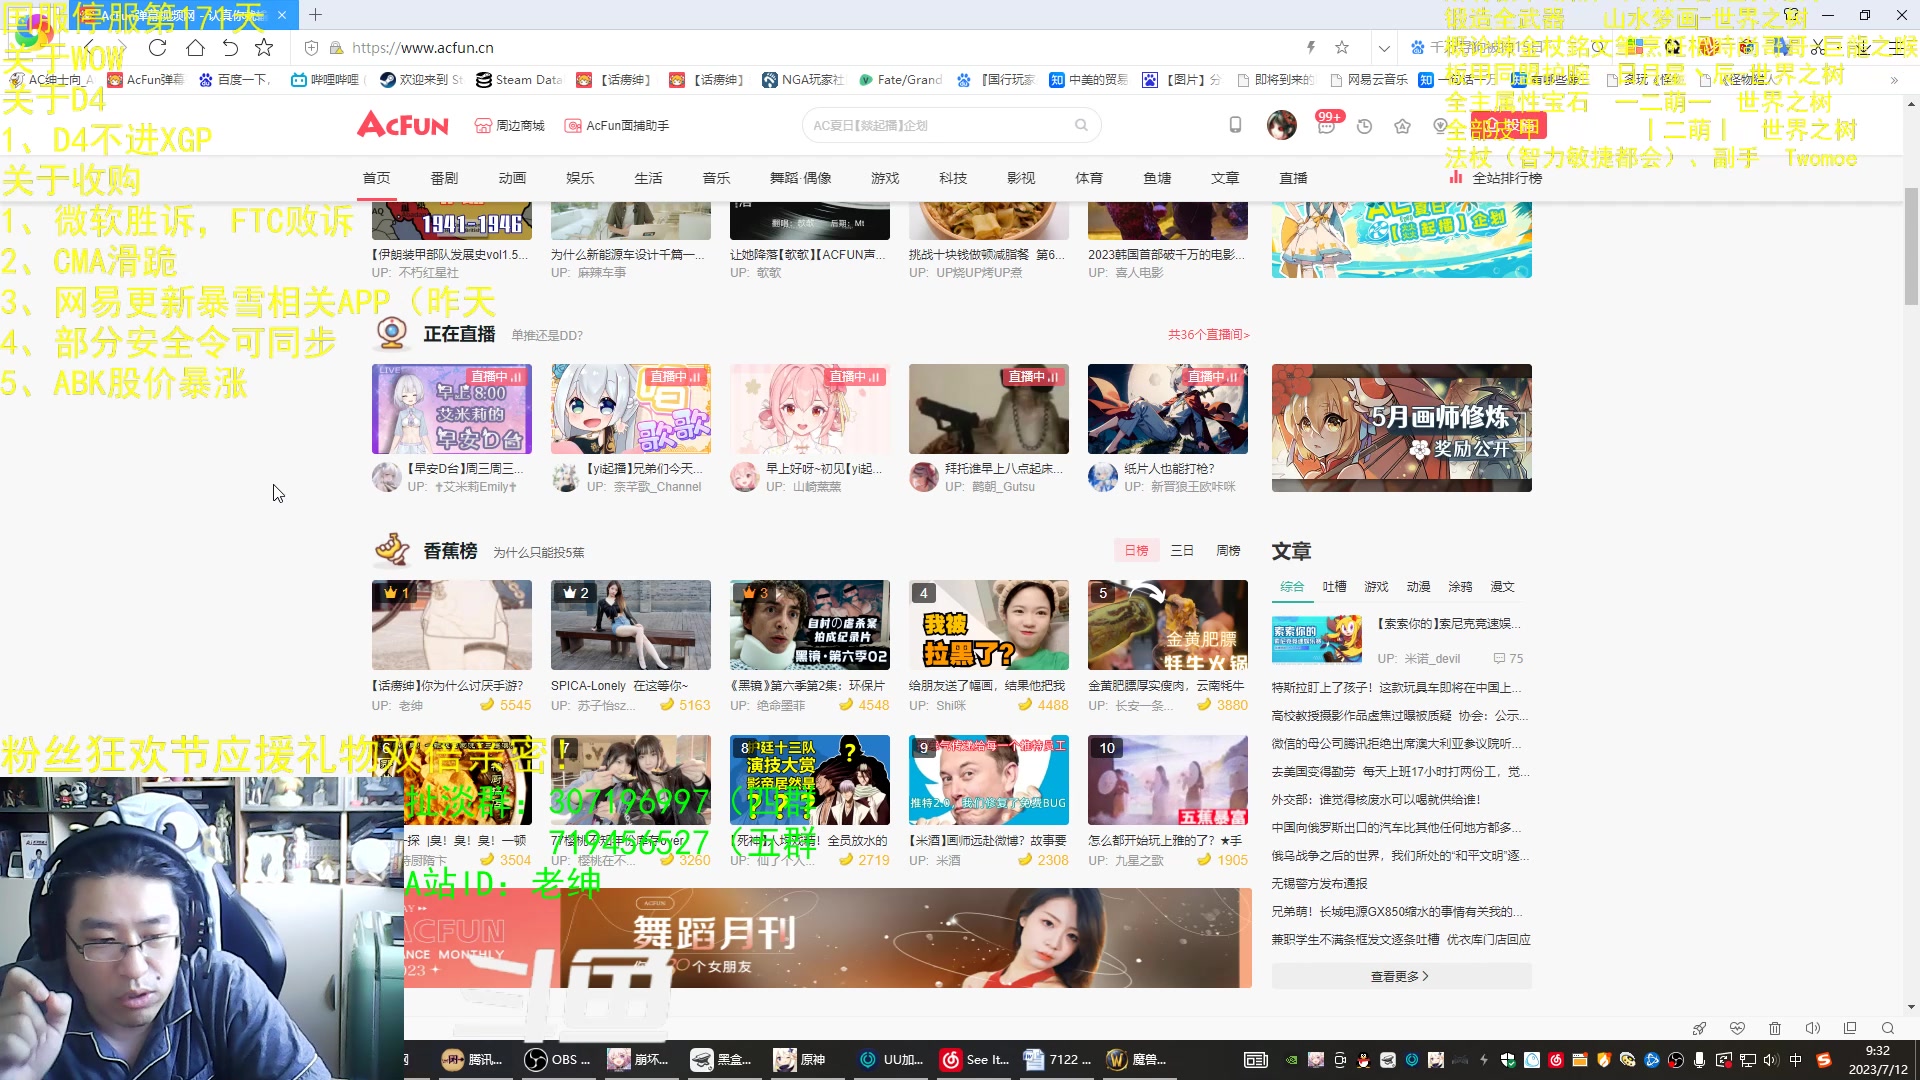1920x1080 pixels.
Task: Expand 查看更多 articles link
Action: coord(1401,976)
